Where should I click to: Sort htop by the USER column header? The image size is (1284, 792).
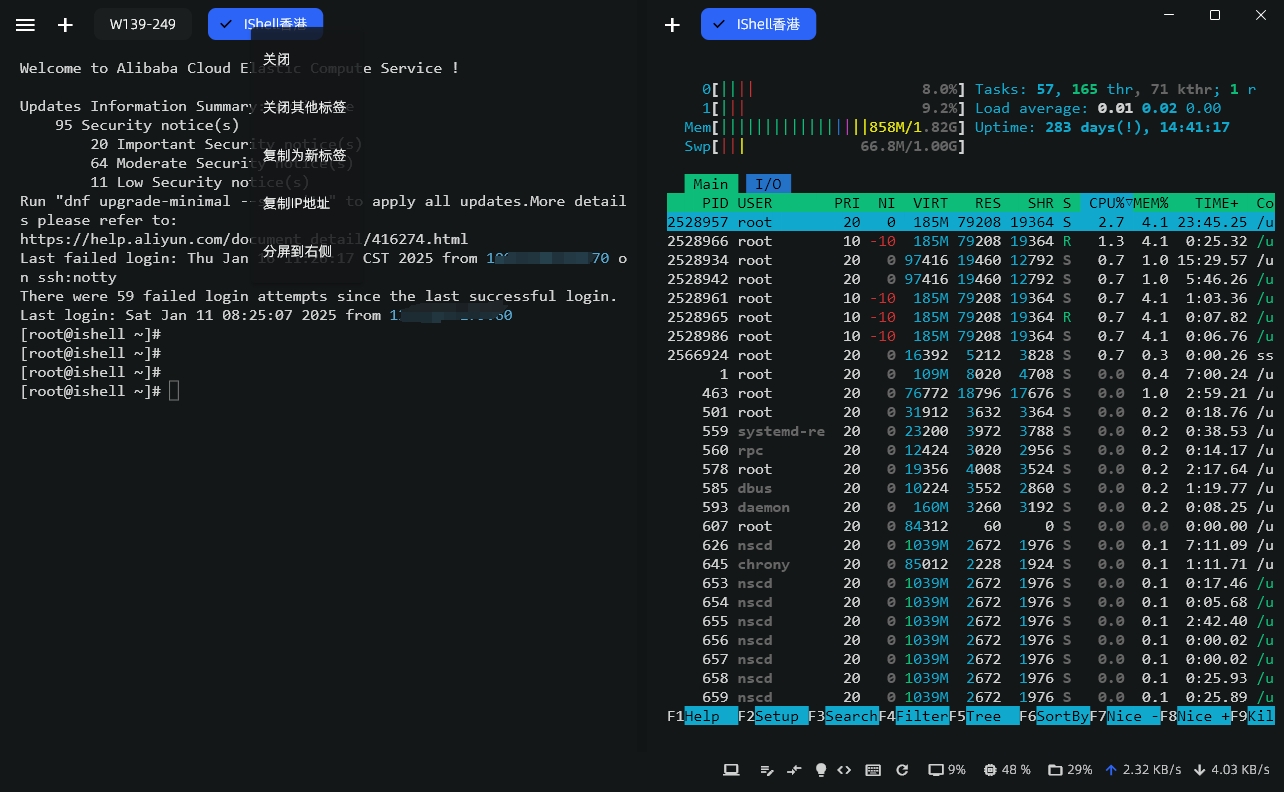pos(755,202)
